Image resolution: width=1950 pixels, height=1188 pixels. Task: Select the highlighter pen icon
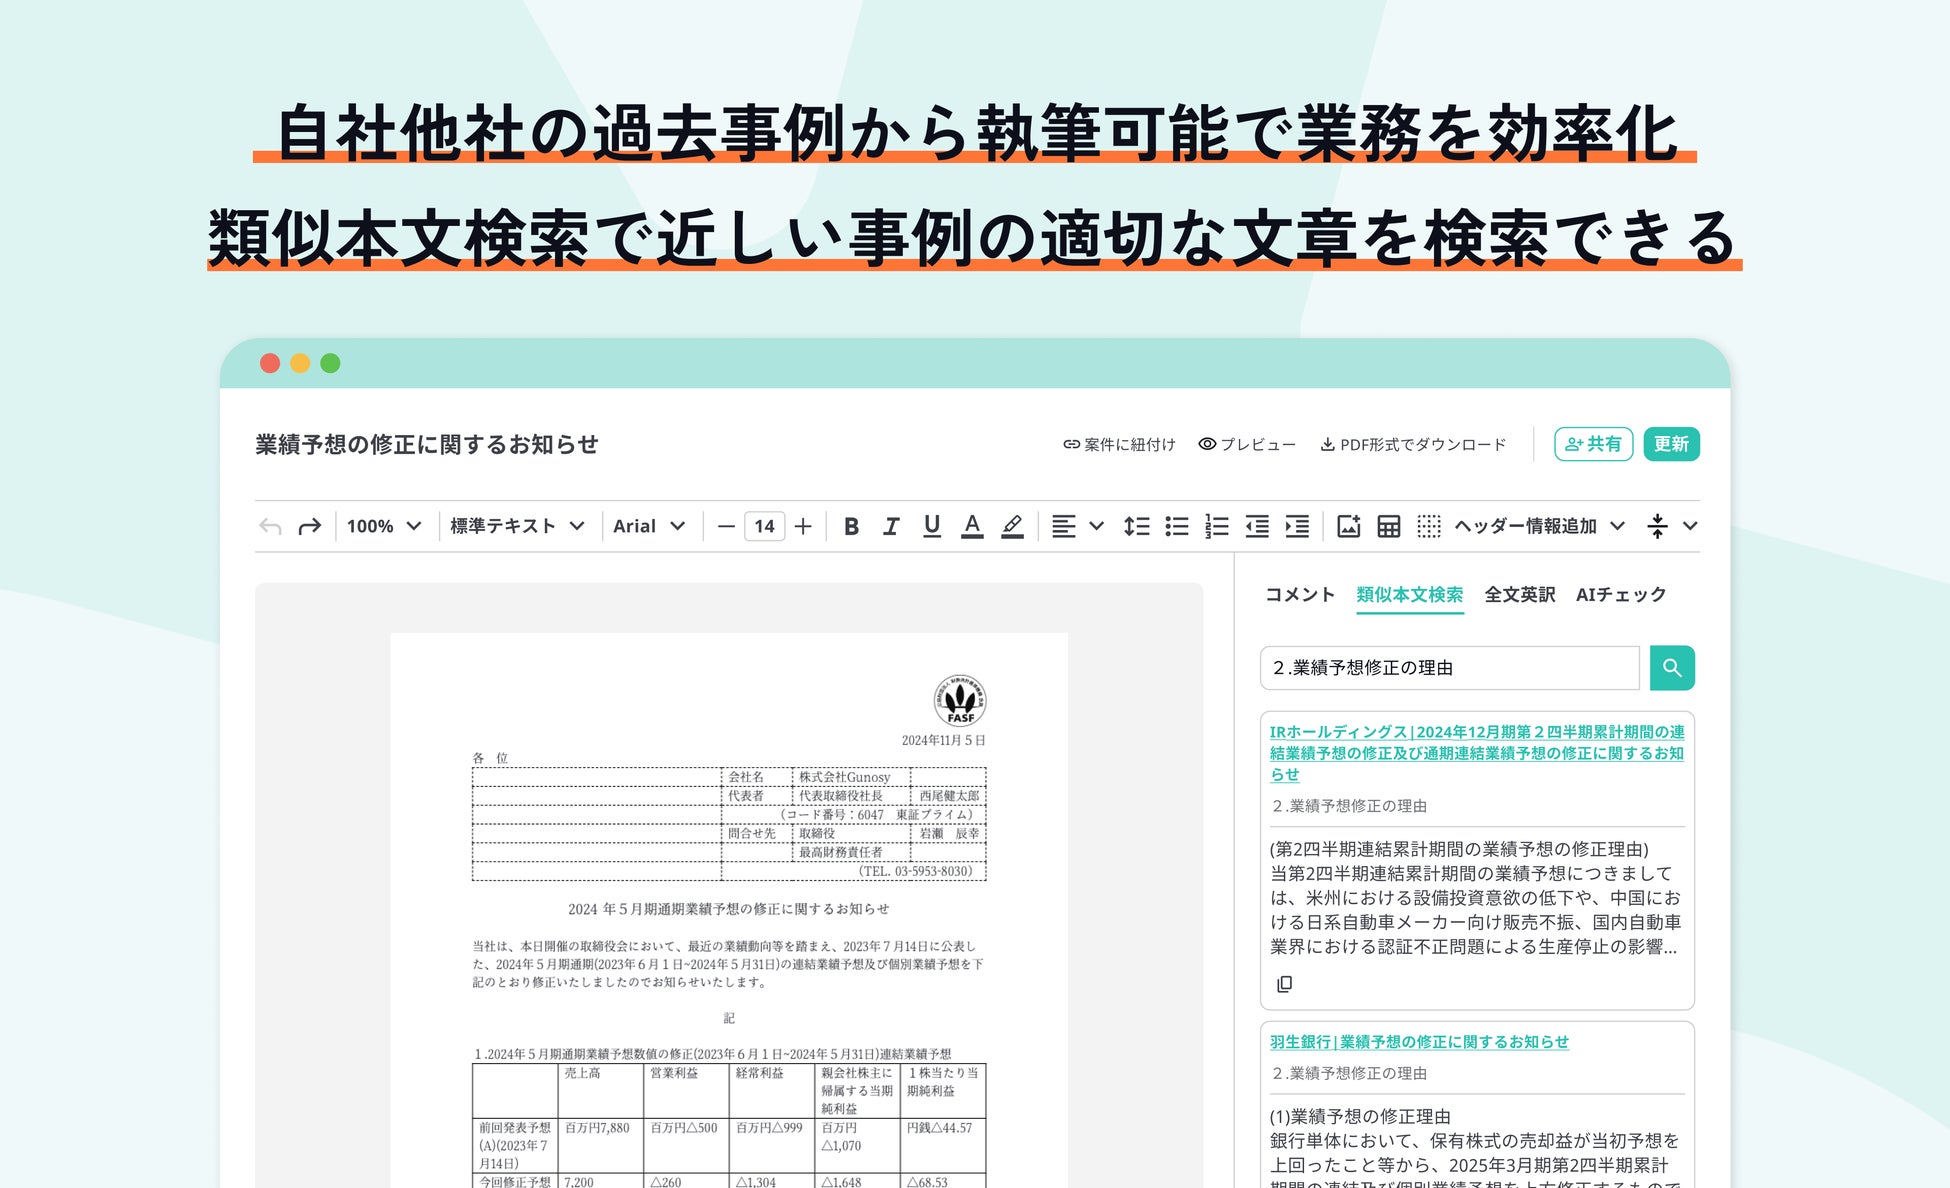(x=1012, y=526)
